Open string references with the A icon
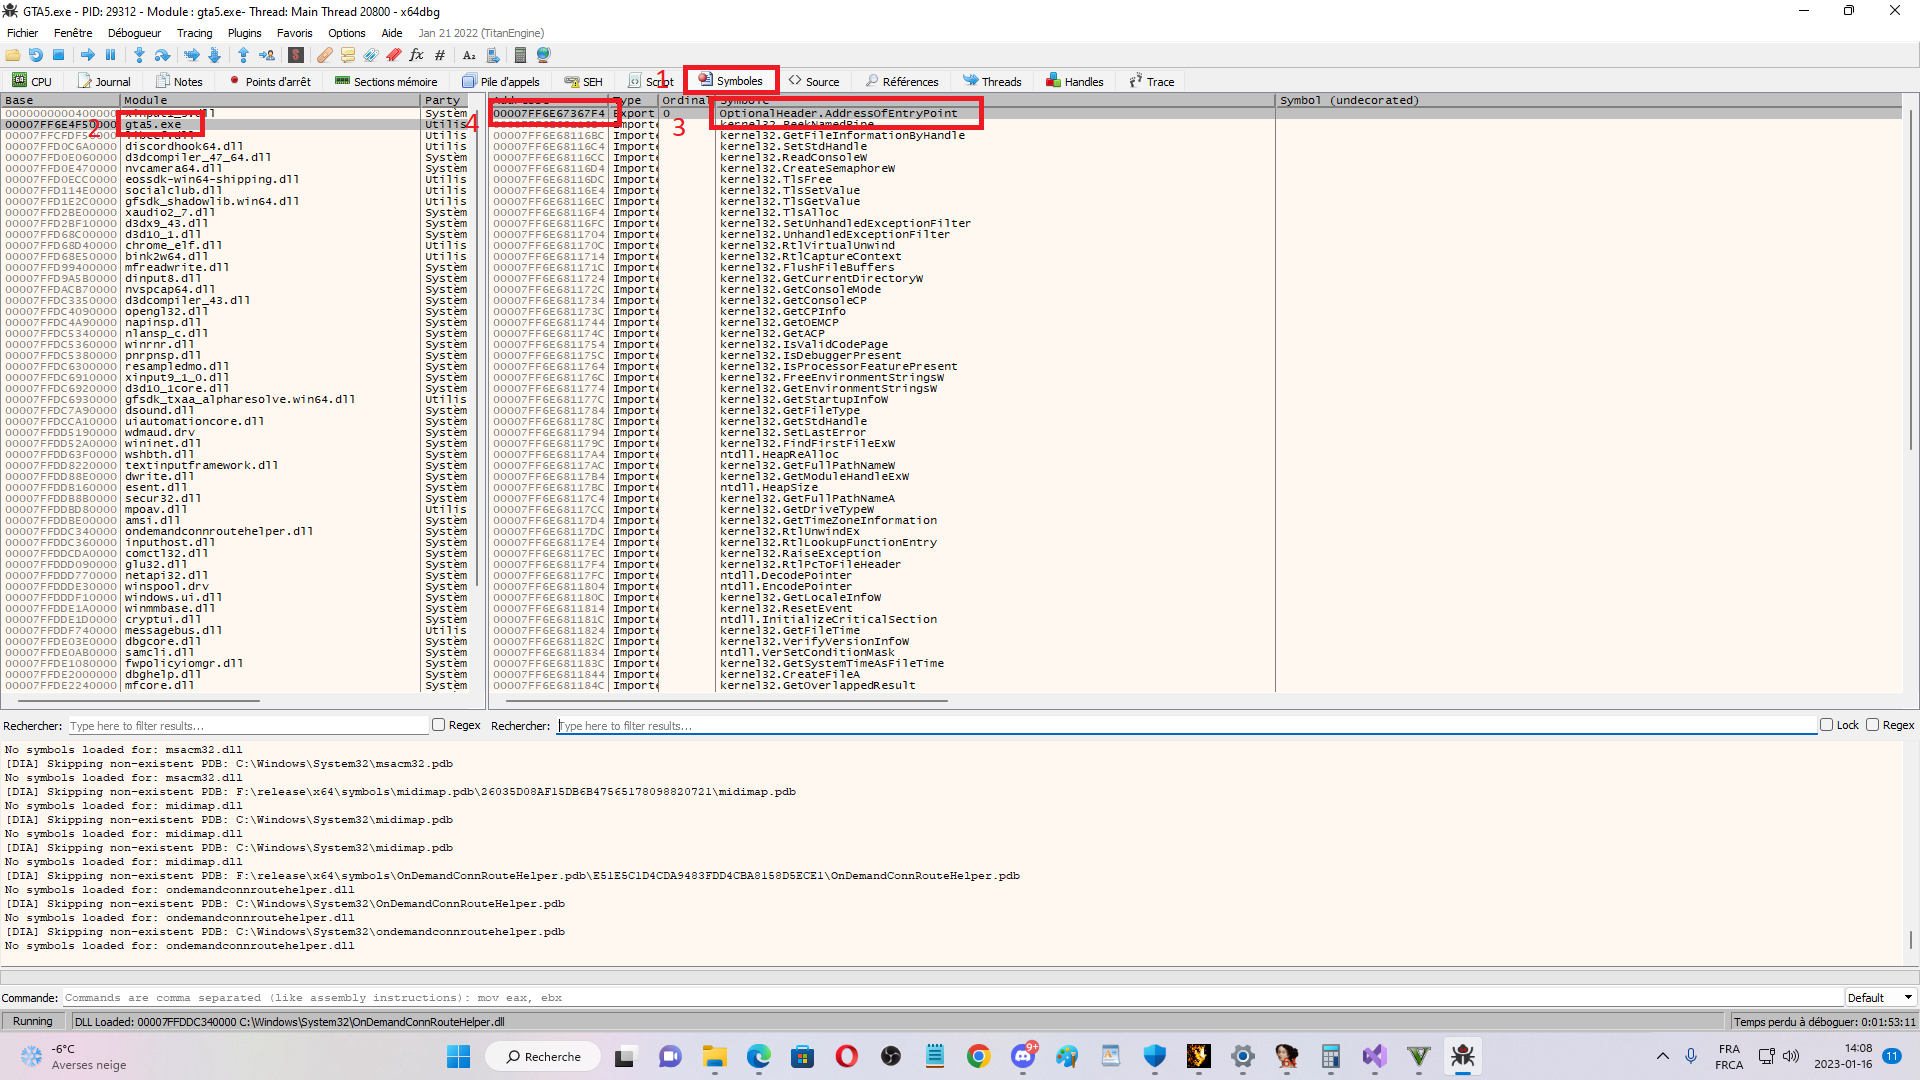Image resolution: width=1920 pixels, height=1080 pixels. pyautogui.click(x=469, y=55)
